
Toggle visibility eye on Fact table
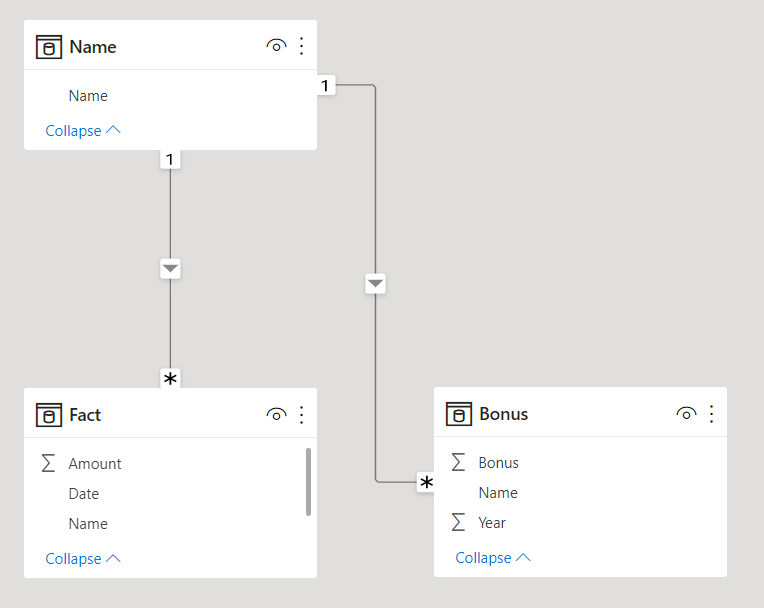pyautogui.click(x=276, y=415)
